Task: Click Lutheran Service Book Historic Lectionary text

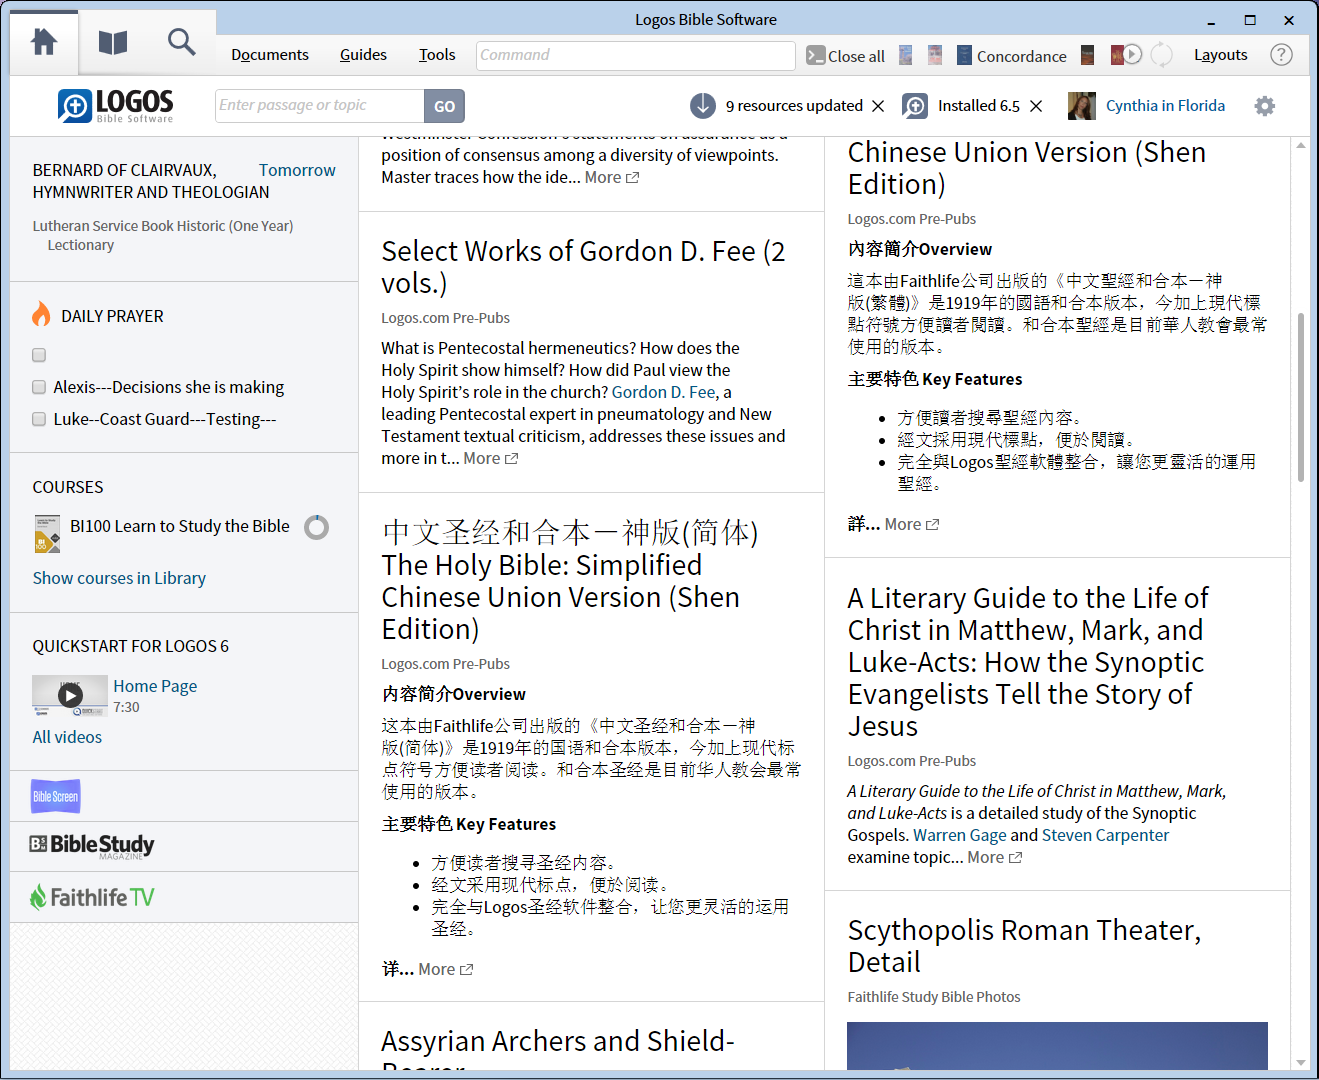Action: (x=163, y=235)
